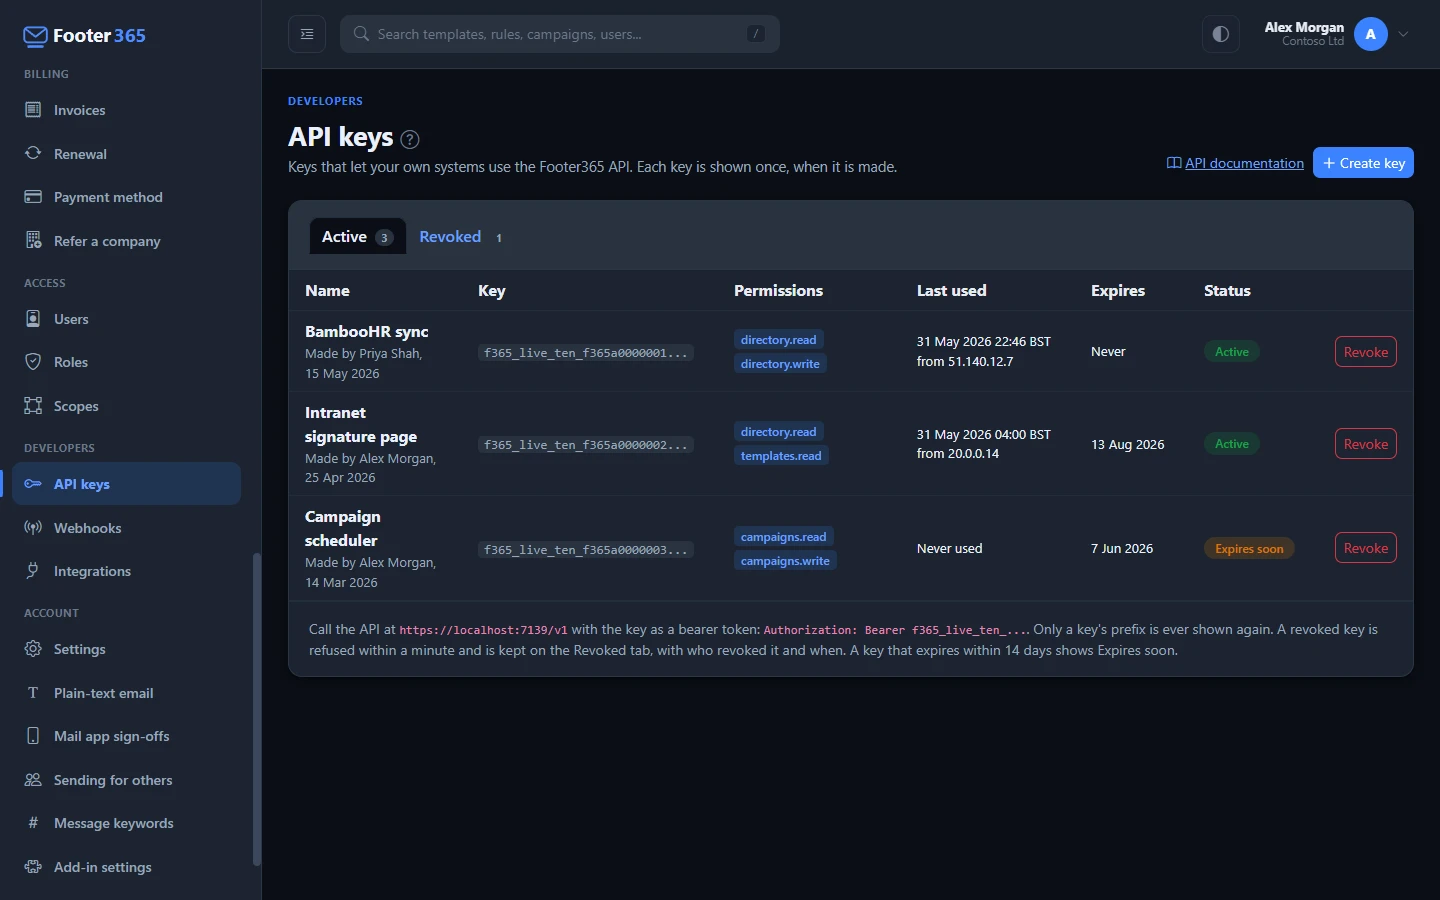Click the Users icon in sidebar
The image size is (1440, 900).
33,319
